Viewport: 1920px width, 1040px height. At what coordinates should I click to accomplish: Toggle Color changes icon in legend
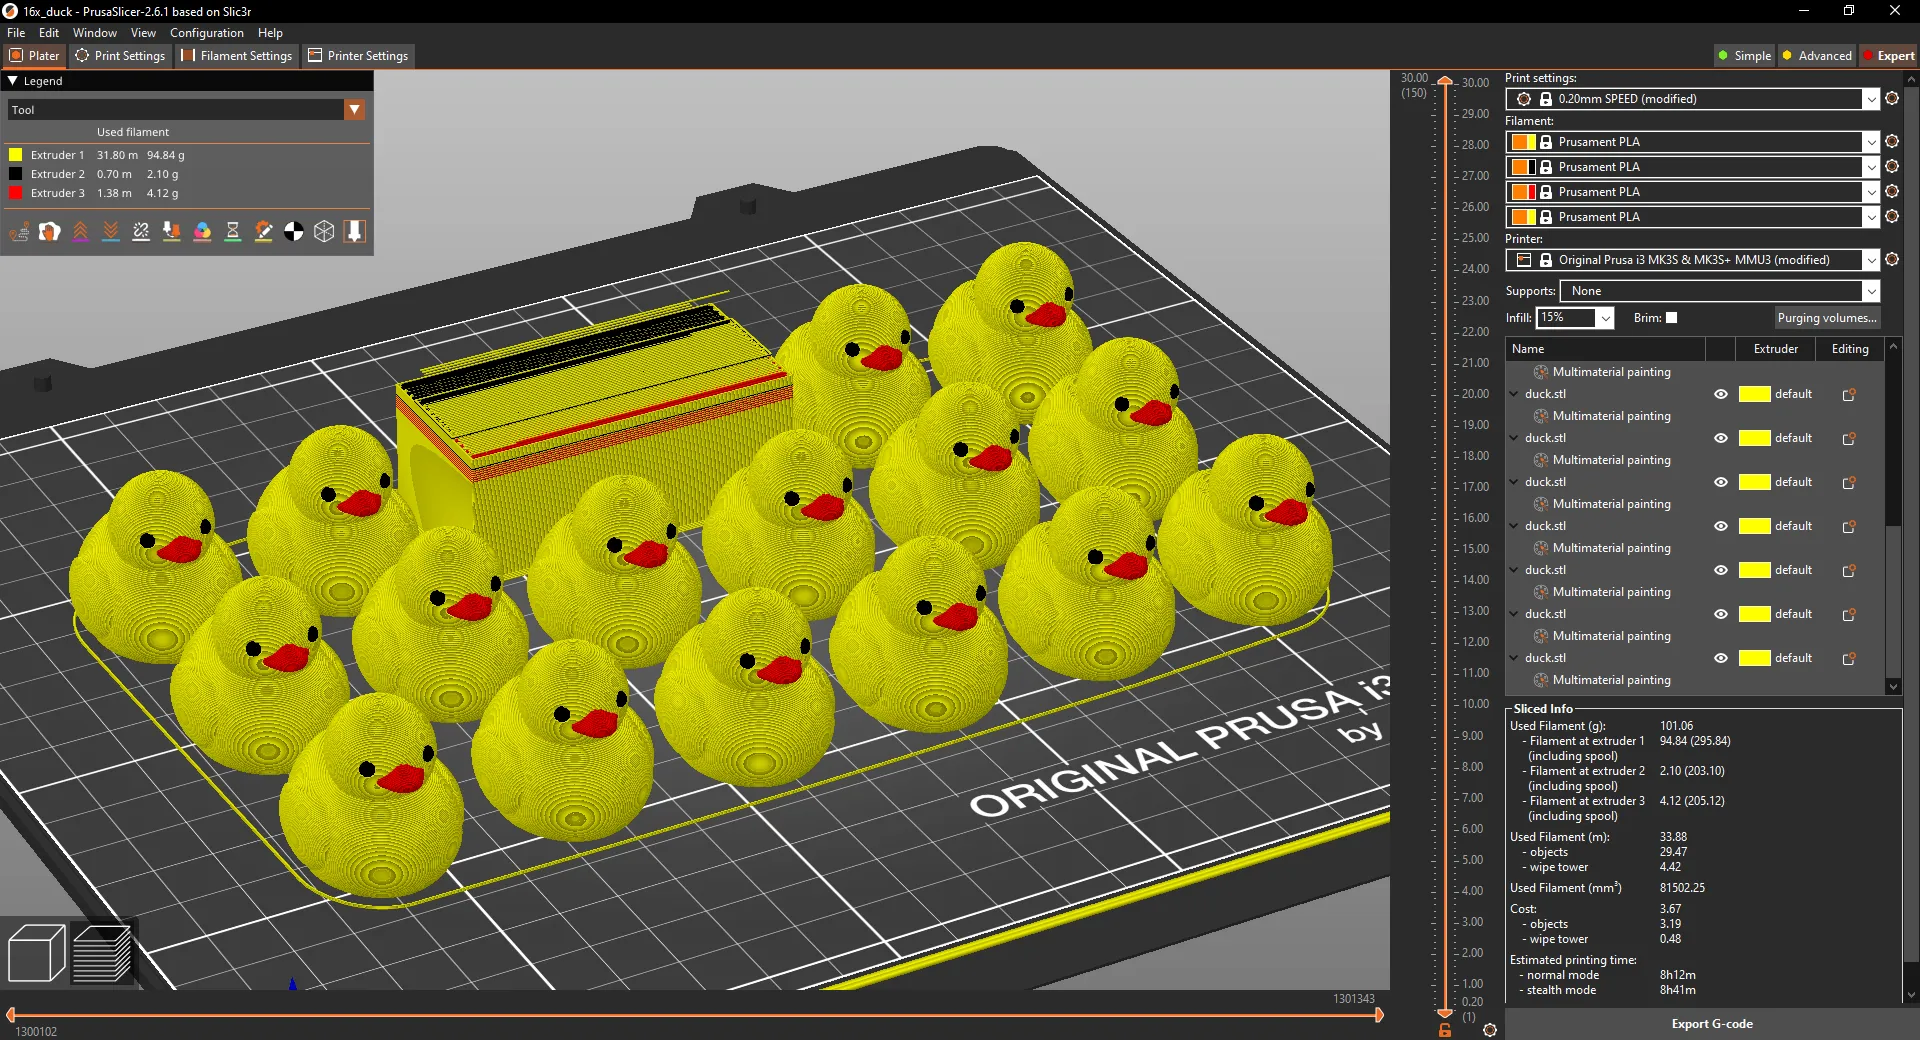[202, 232]
